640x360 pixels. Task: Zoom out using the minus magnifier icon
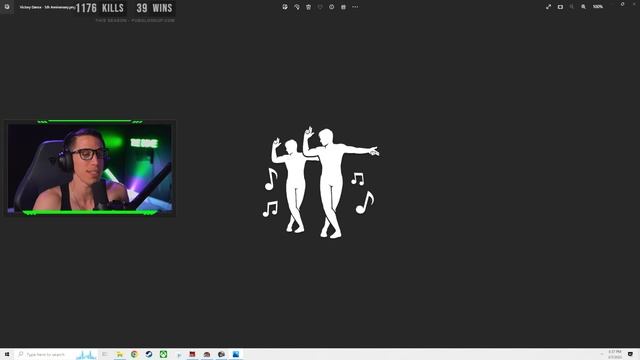pos(572,7)
